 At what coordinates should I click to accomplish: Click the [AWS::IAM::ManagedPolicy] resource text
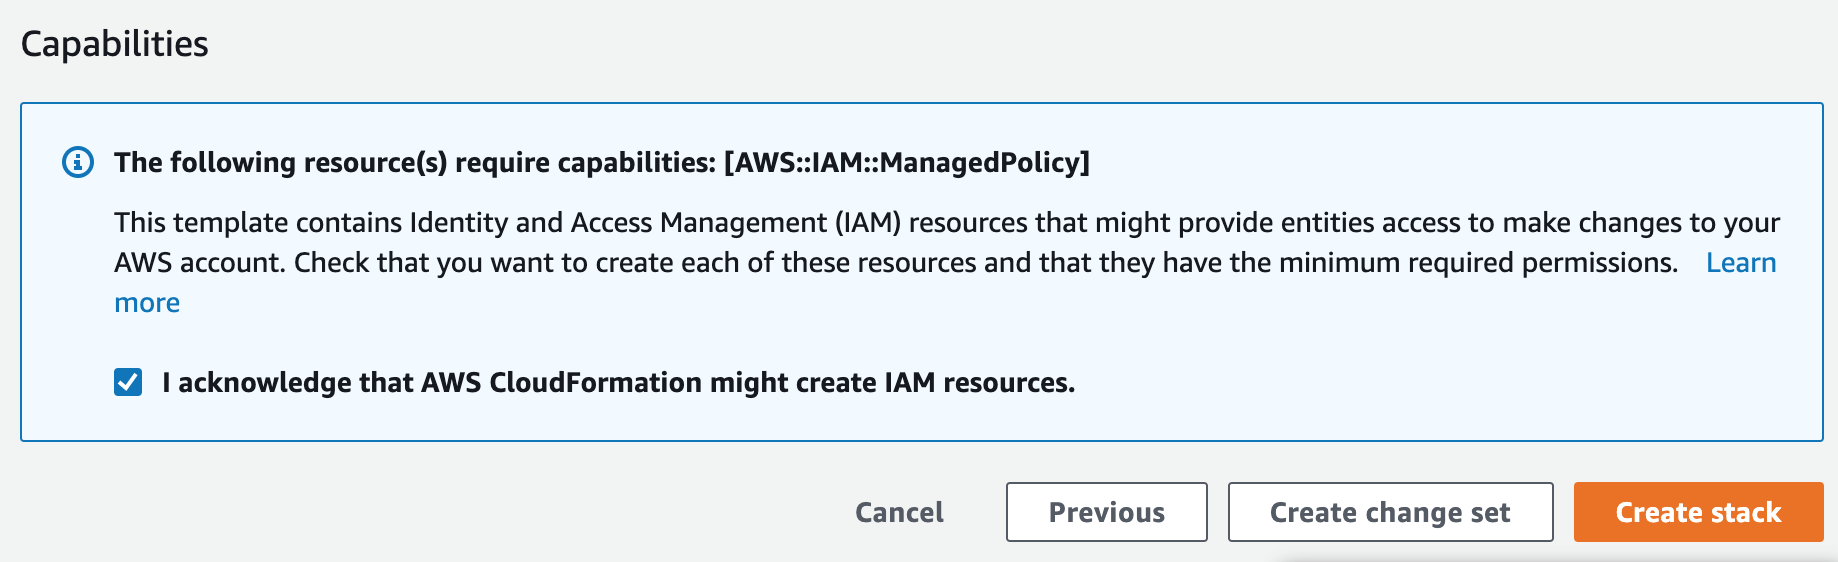907,162
